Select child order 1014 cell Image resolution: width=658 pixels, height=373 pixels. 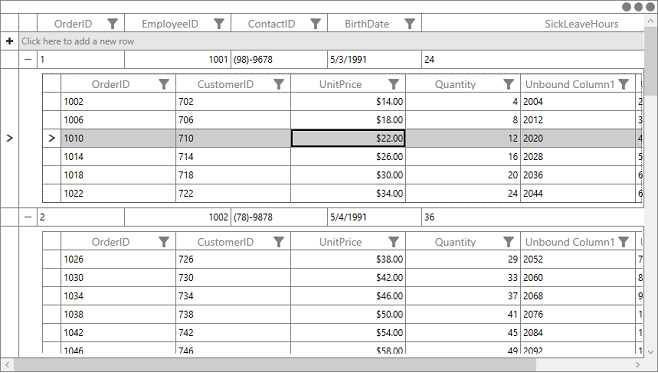point(118,157)
